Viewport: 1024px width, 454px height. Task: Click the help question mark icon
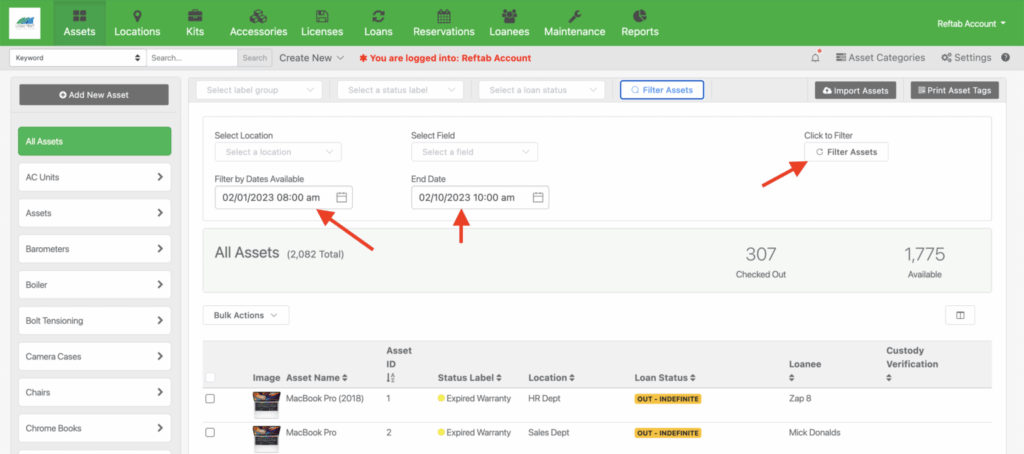click(1005, 57)
